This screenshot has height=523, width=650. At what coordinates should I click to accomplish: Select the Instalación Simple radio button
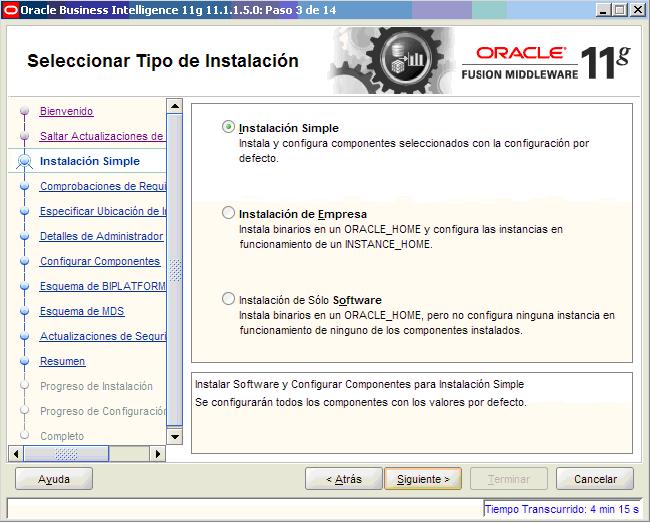point(228,127)
